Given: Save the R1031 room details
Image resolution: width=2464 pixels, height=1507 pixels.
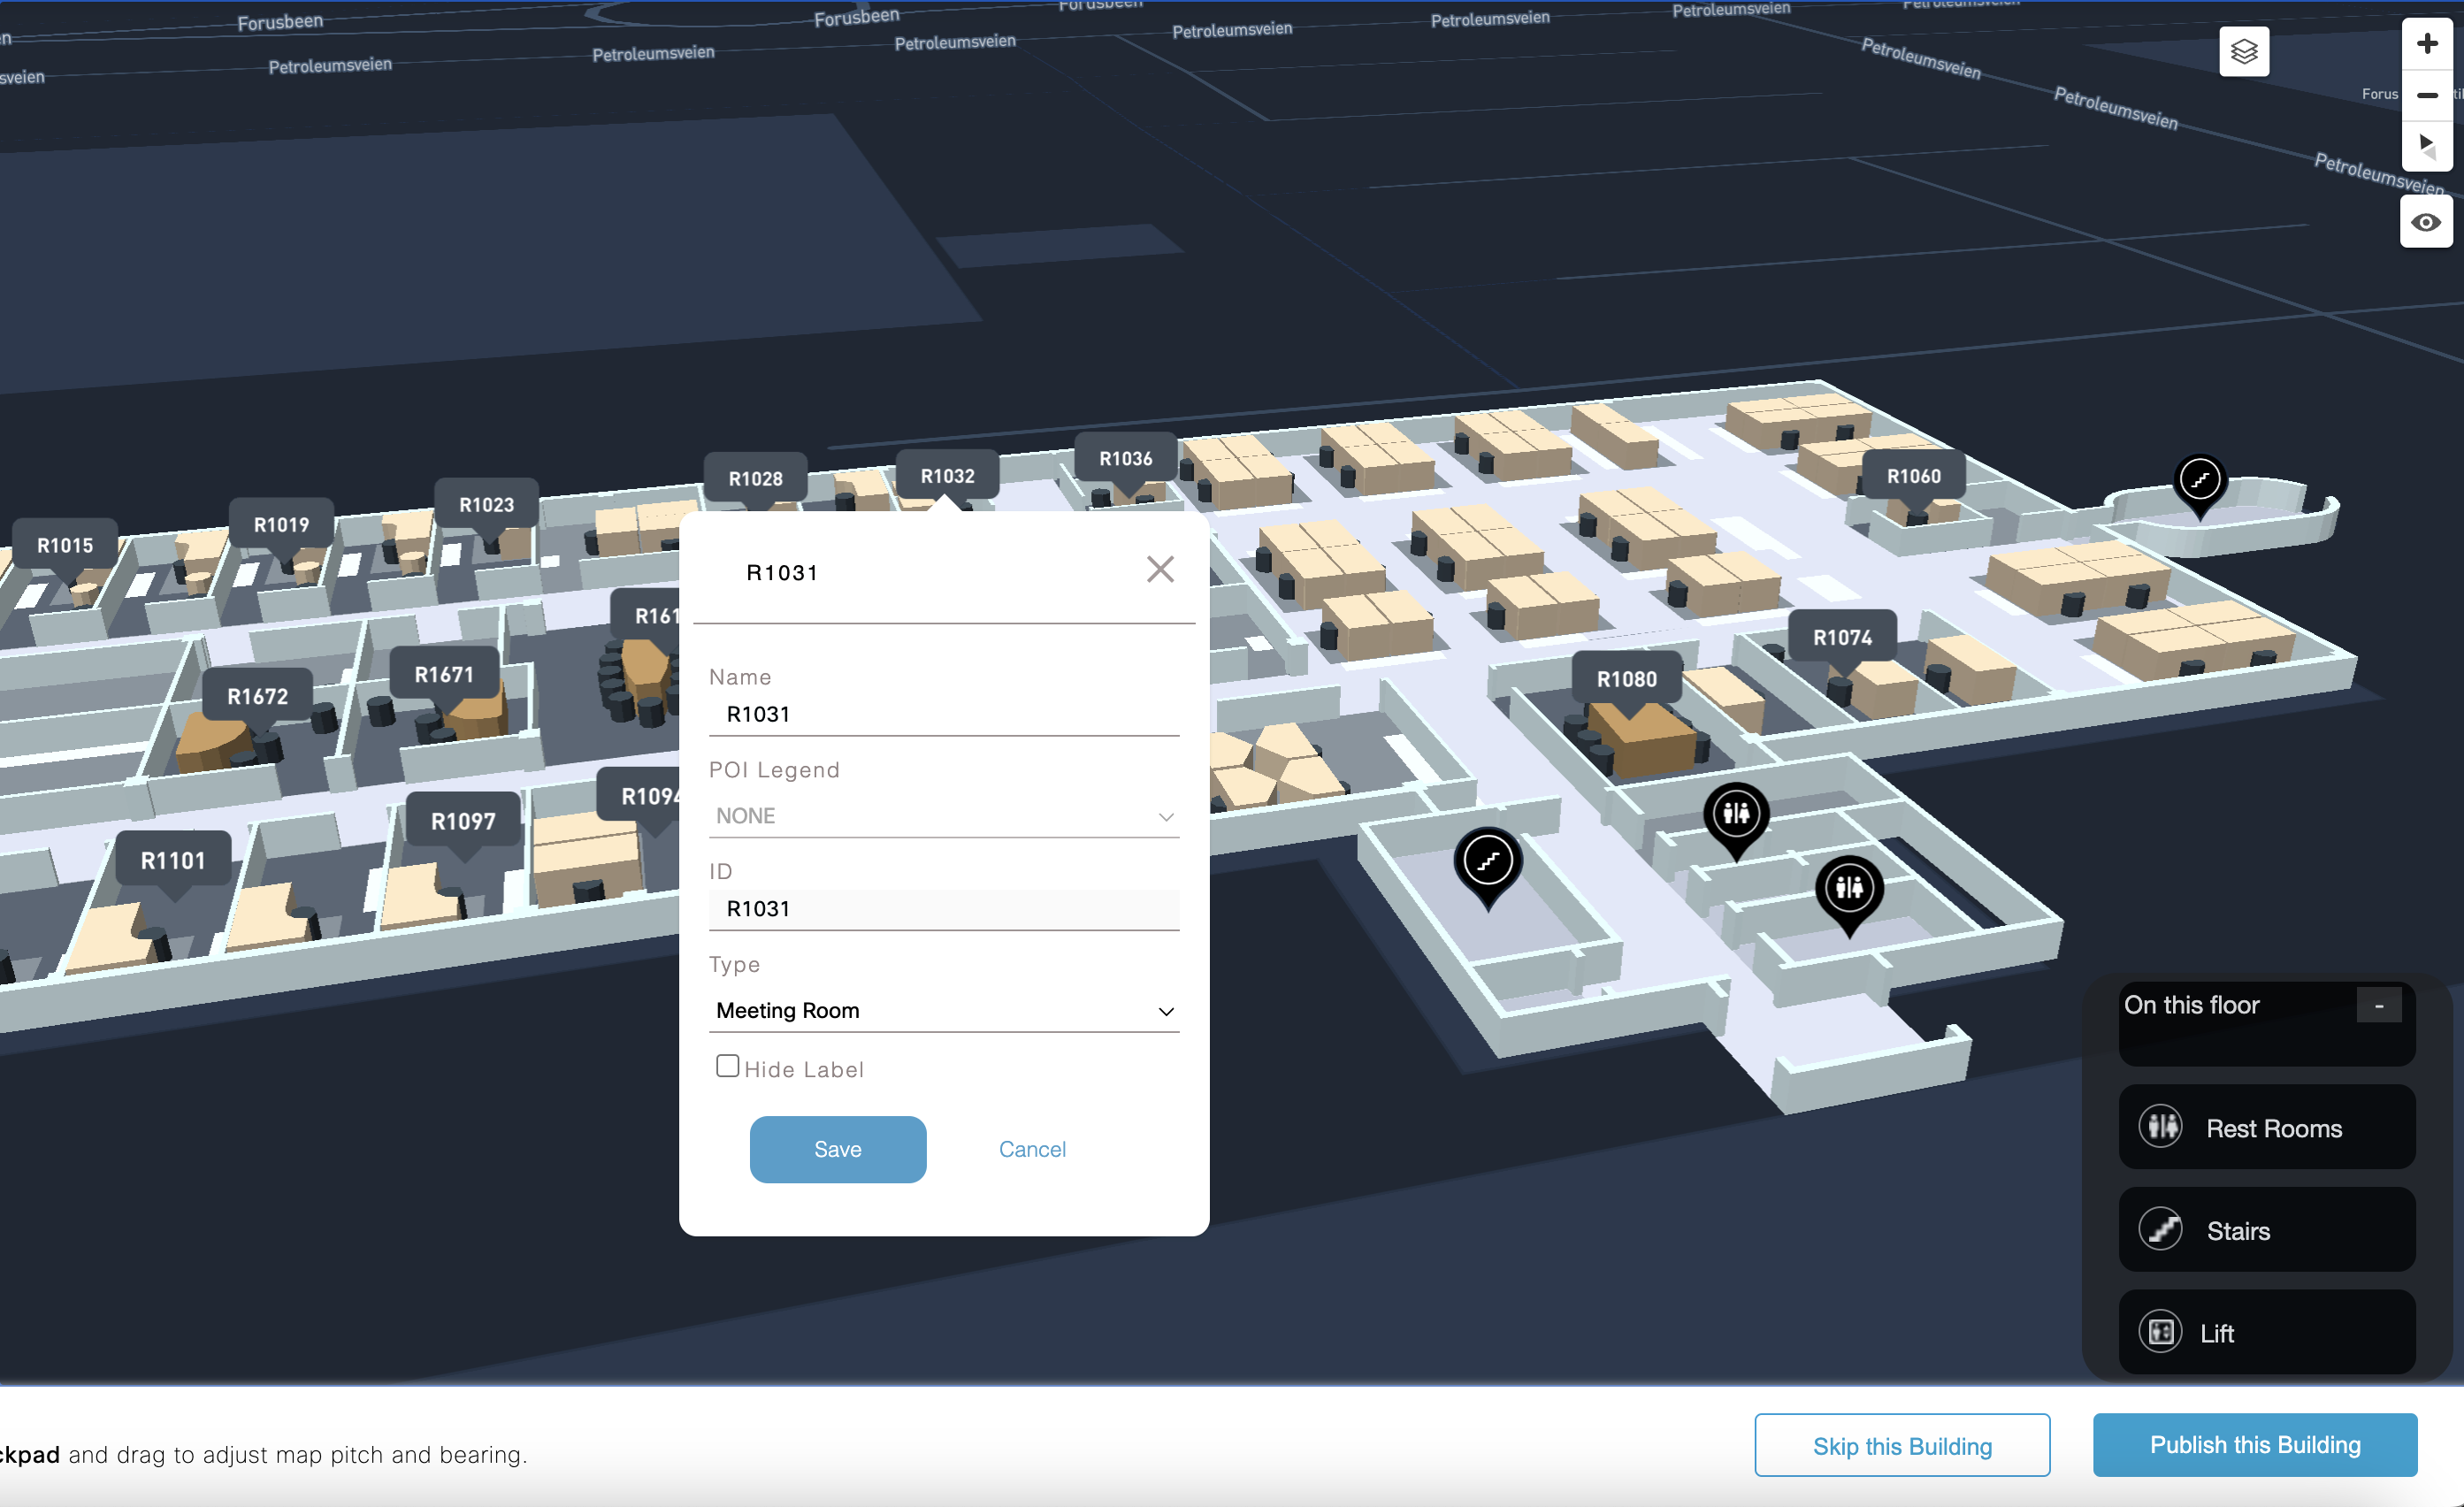Looking at the screenshot, I should pos(837,1149).
